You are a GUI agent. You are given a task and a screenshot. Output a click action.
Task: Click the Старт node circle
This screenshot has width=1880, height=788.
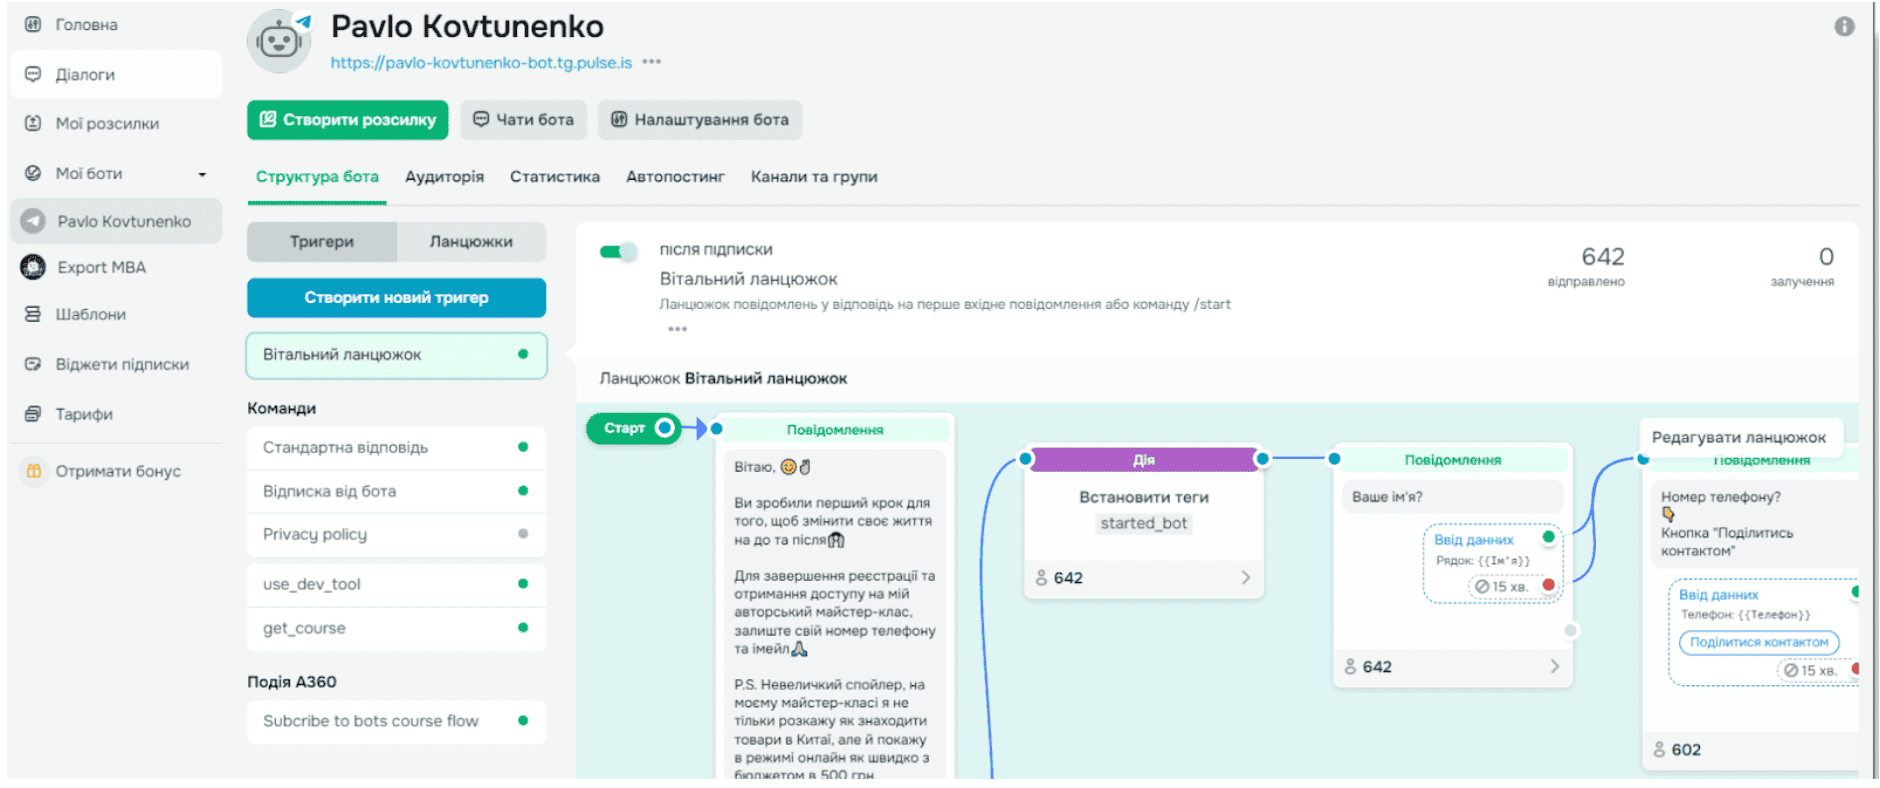[664, 428]
